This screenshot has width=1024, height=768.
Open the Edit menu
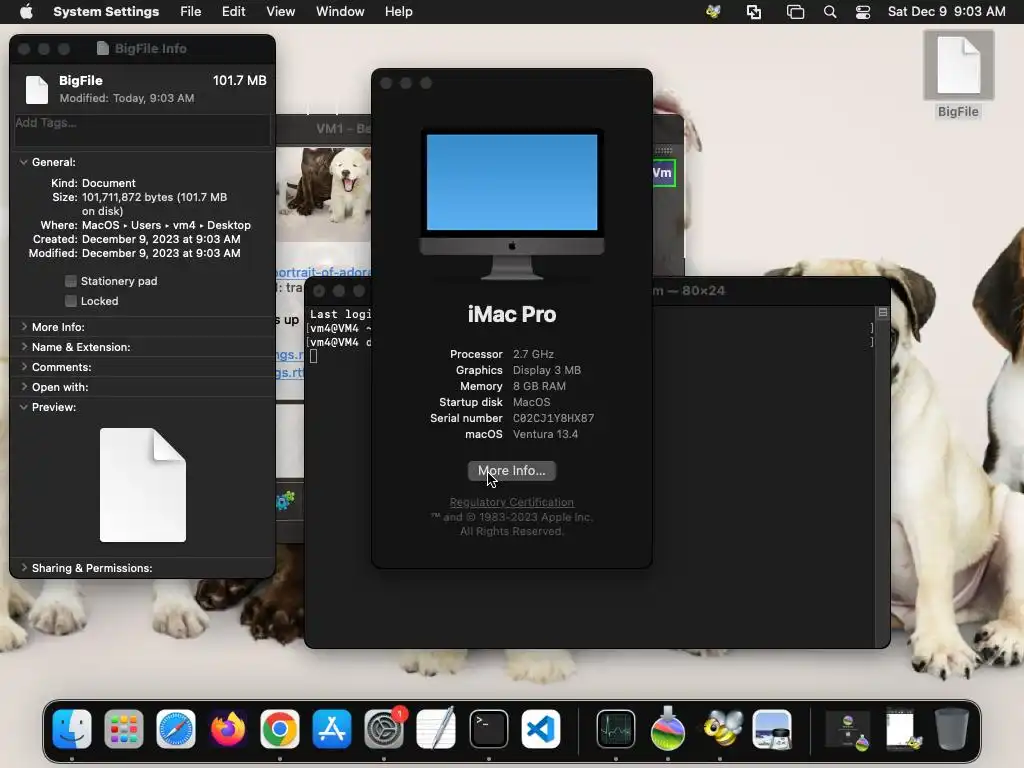tap(233, 12)
